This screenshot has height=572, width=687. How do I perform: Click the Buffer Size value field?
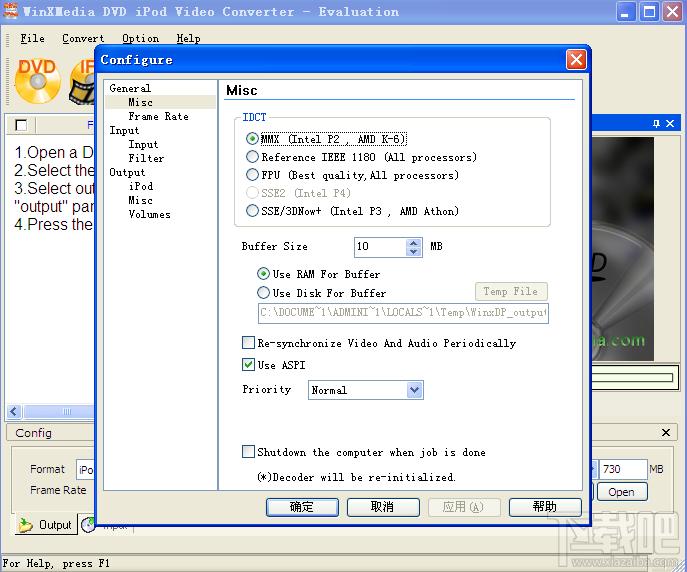tap(380, 247)
